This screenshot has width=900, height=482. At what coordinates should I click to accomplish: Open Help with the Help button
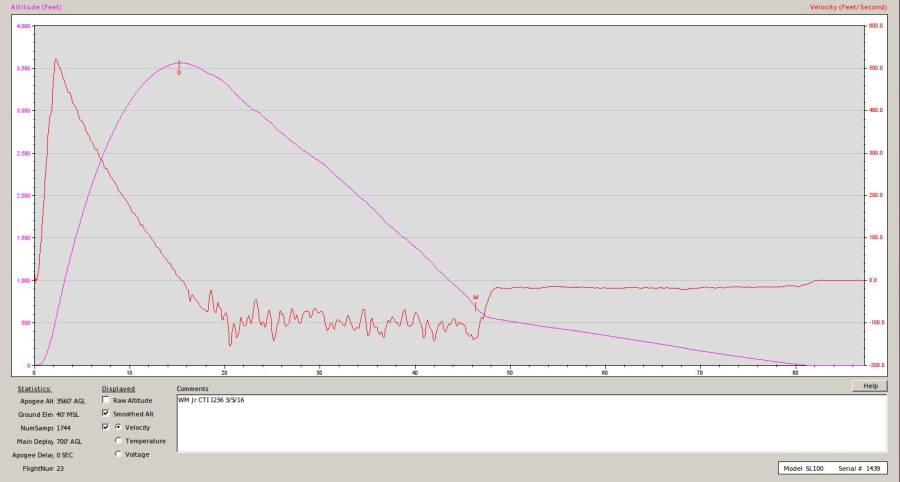(x=869, y=386)
